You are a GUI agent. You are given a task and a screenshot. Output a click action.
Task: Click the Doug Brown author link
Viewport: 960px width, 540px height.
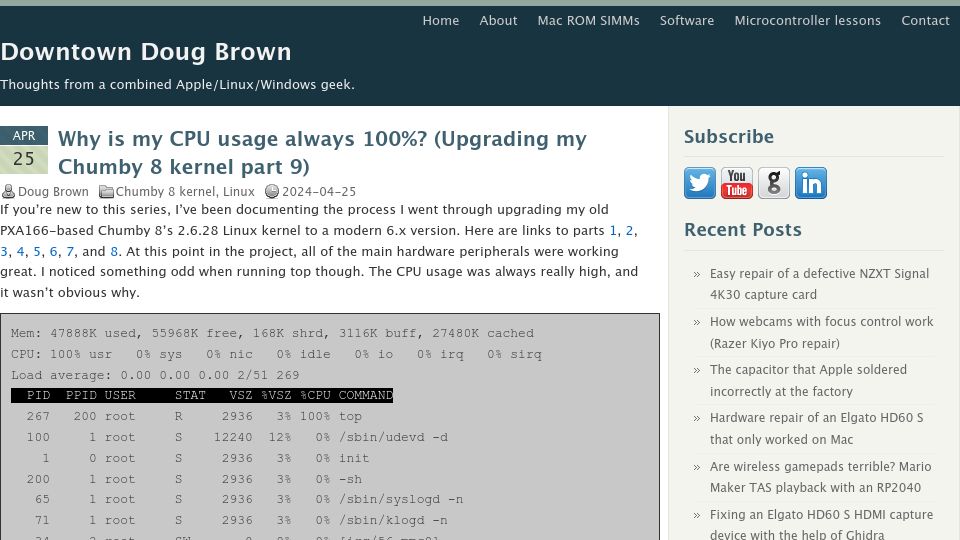pyautogui.click(x=53, y=192)
